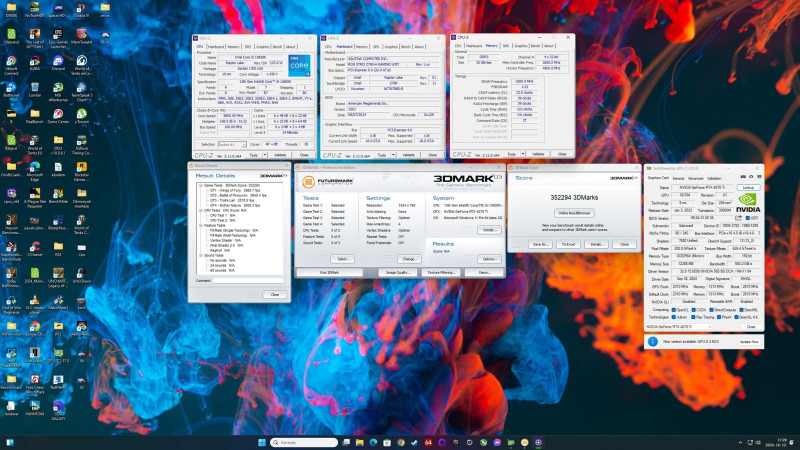Open File Explorer from the taskbar

(x=359, y=442)
